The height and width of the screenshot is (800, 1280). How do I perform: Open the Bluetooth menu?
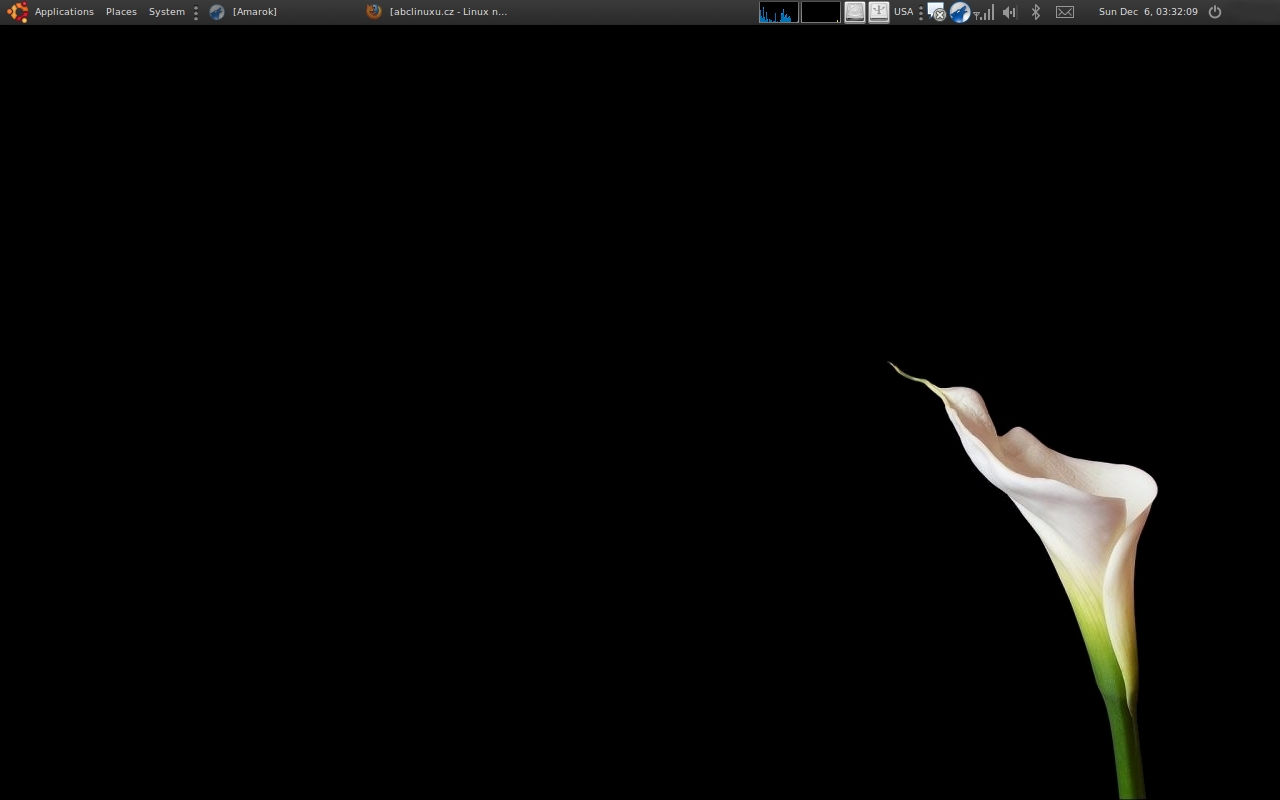1036,12
